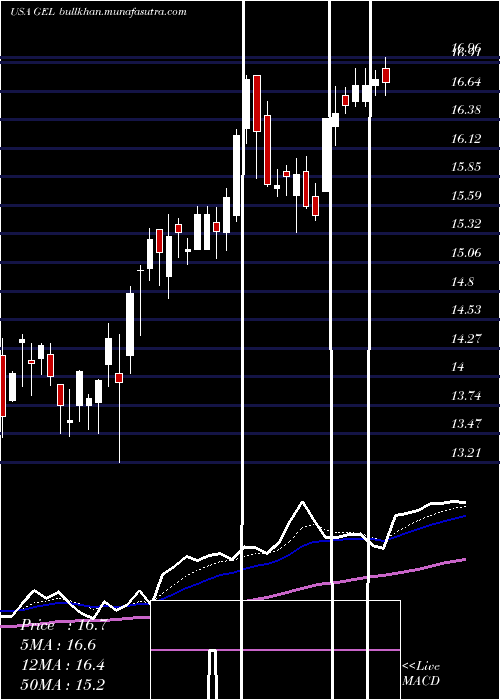
Task: Click the 15.85 price axis label
Action: pyautogui.click(x=466, y=167)
